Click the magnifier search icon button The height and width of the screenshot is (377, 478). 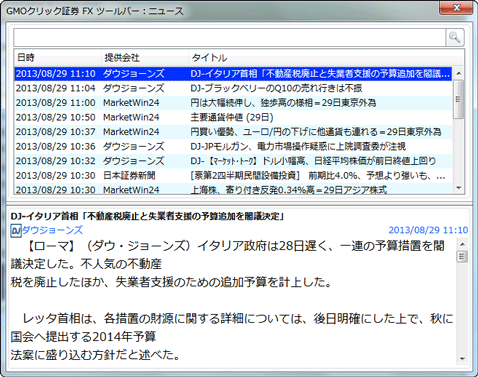[454, 37]
